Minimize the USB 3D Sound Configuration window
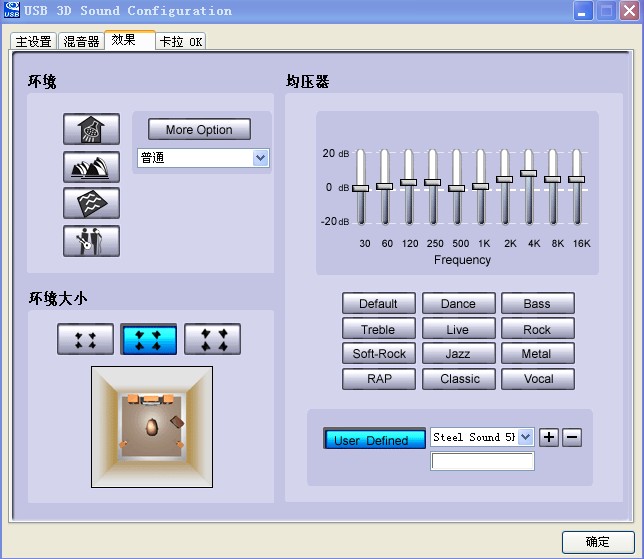644x559 pixels. (583, 10)
